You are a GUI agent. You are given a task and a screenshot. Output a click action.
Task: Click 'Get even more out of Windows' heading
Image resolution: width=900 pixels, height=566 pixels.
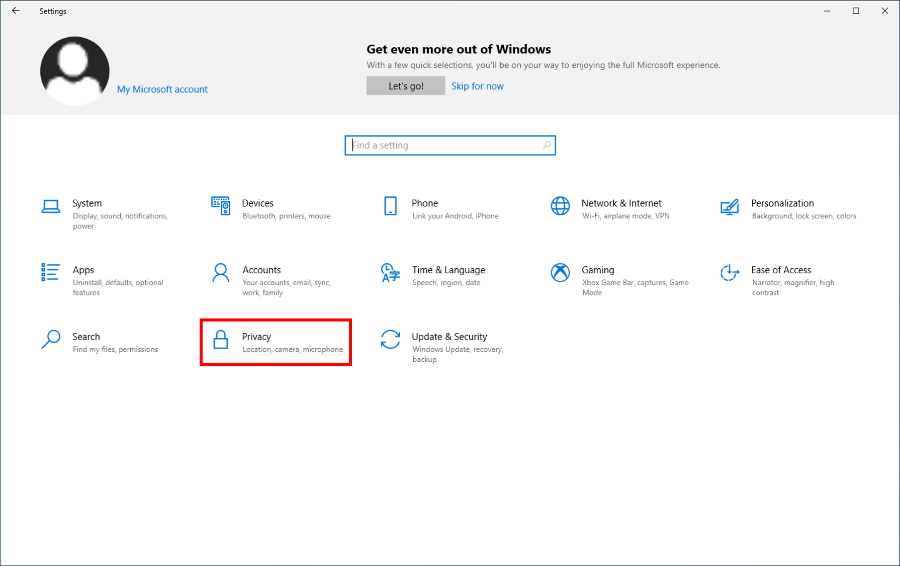(x=459, y=49)
